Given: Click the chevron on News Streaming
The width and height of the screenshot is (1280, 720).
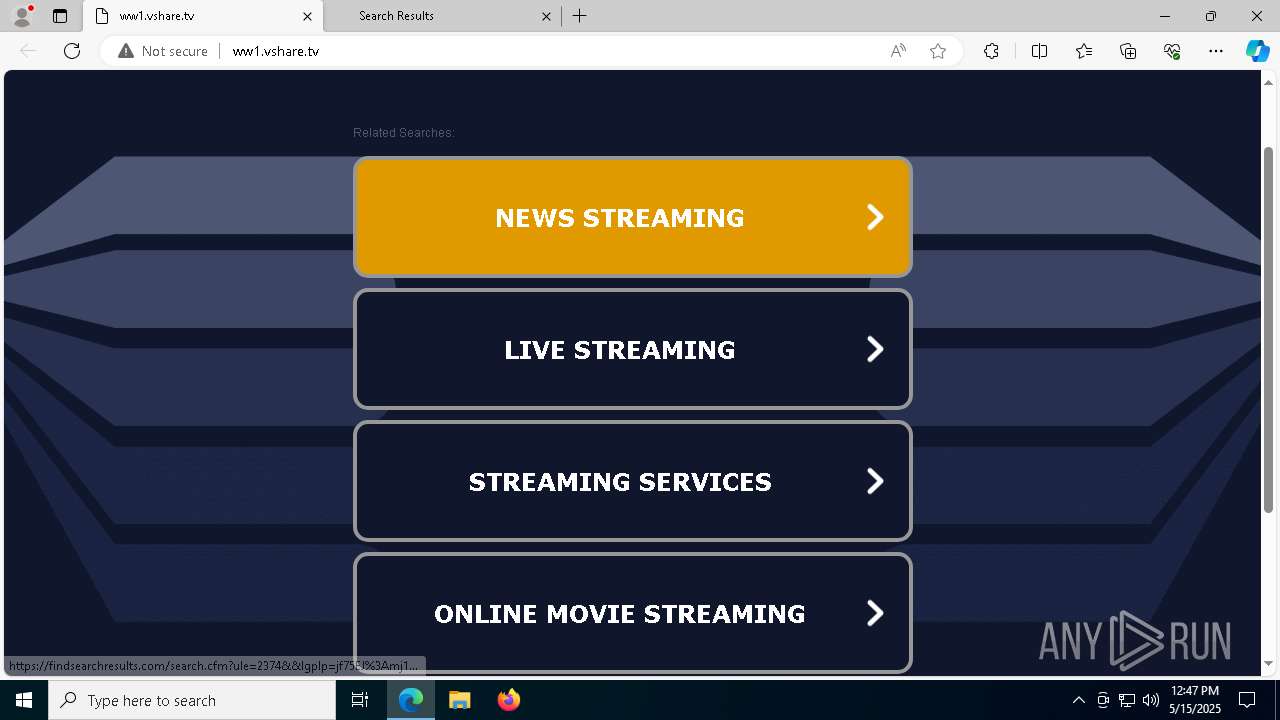Looking at the screenshot, I should 875,217.
